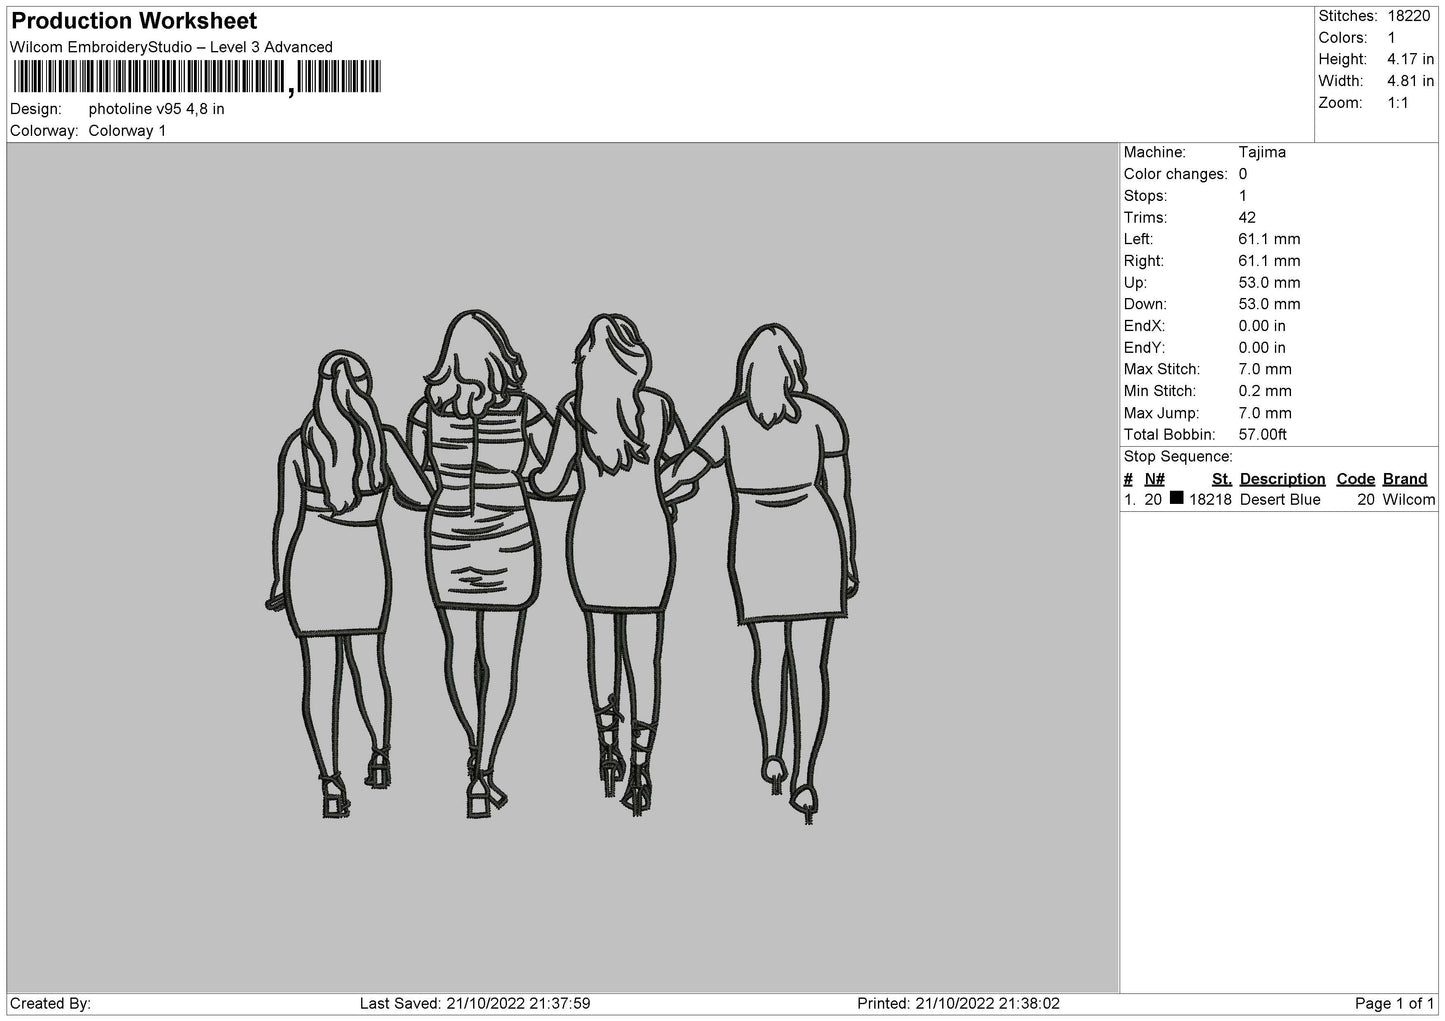Click the Zoom value 1:1
The height and width of the screenshot is (1021, 1445).
point(1397,103)
